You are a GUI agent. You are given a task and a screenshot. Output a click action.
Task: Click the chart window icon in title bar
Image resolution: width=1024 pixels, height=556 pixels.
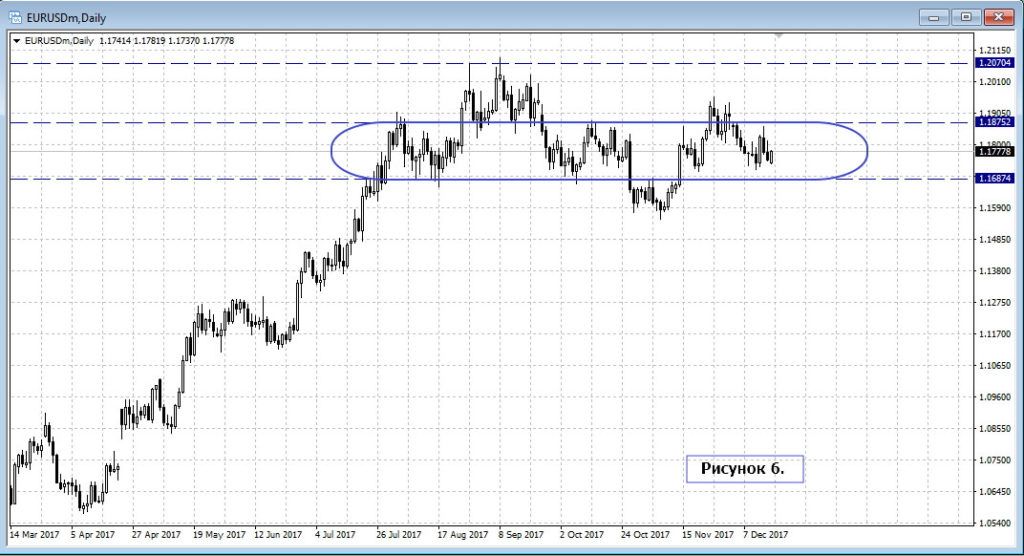pos(15,17)
